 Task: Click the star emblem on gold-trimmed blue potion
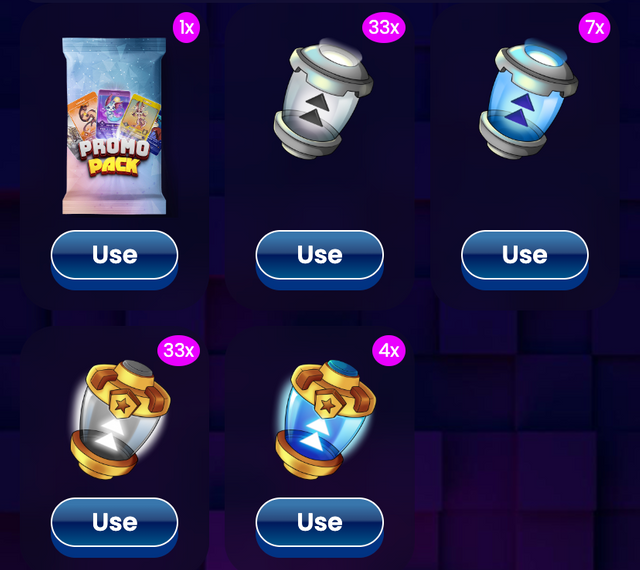[327, 404]
